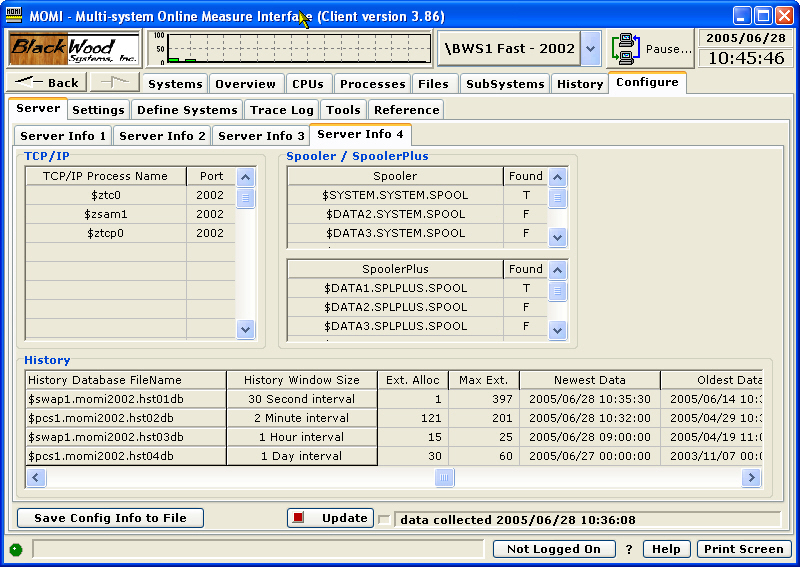Click the History horizontal scrollbar thumb
The height and width of the screenshot is (567, 800).
(444, 478)
